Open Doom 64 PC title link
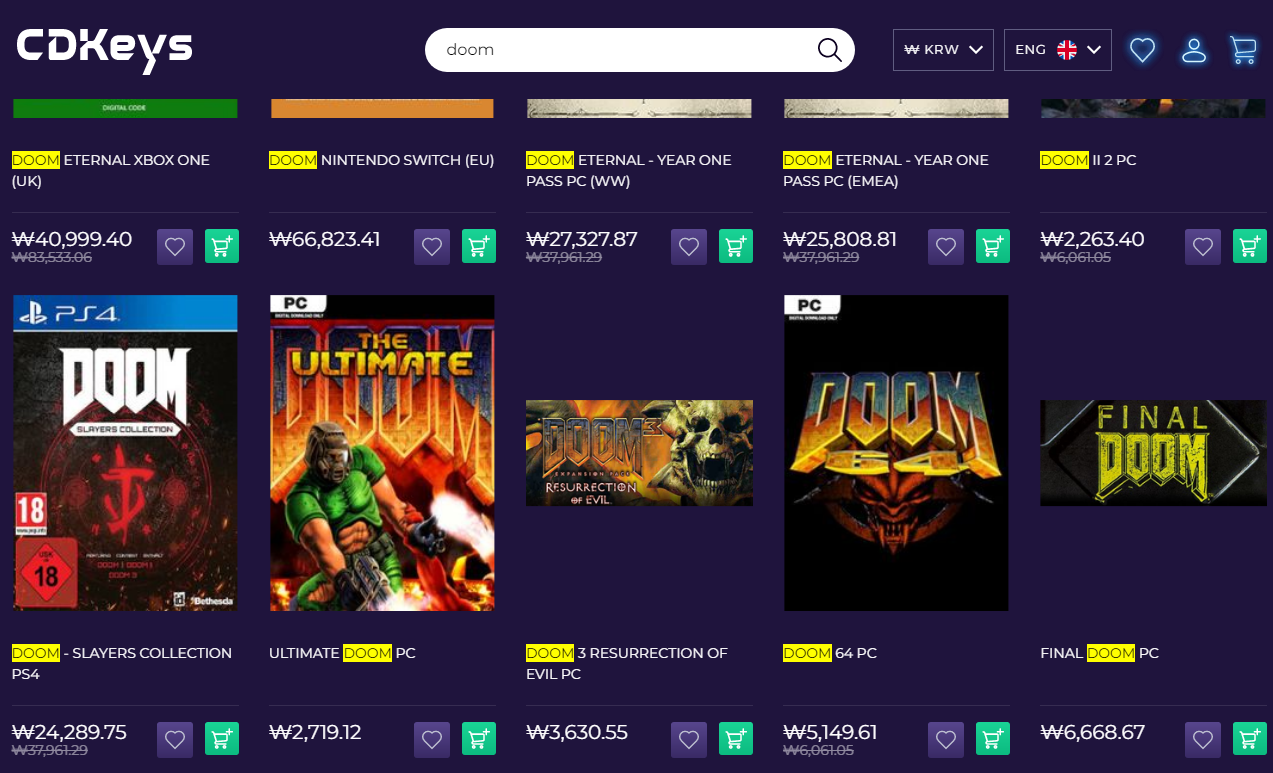The height and width of the screenshot is (773, 1273). point(830,653)
